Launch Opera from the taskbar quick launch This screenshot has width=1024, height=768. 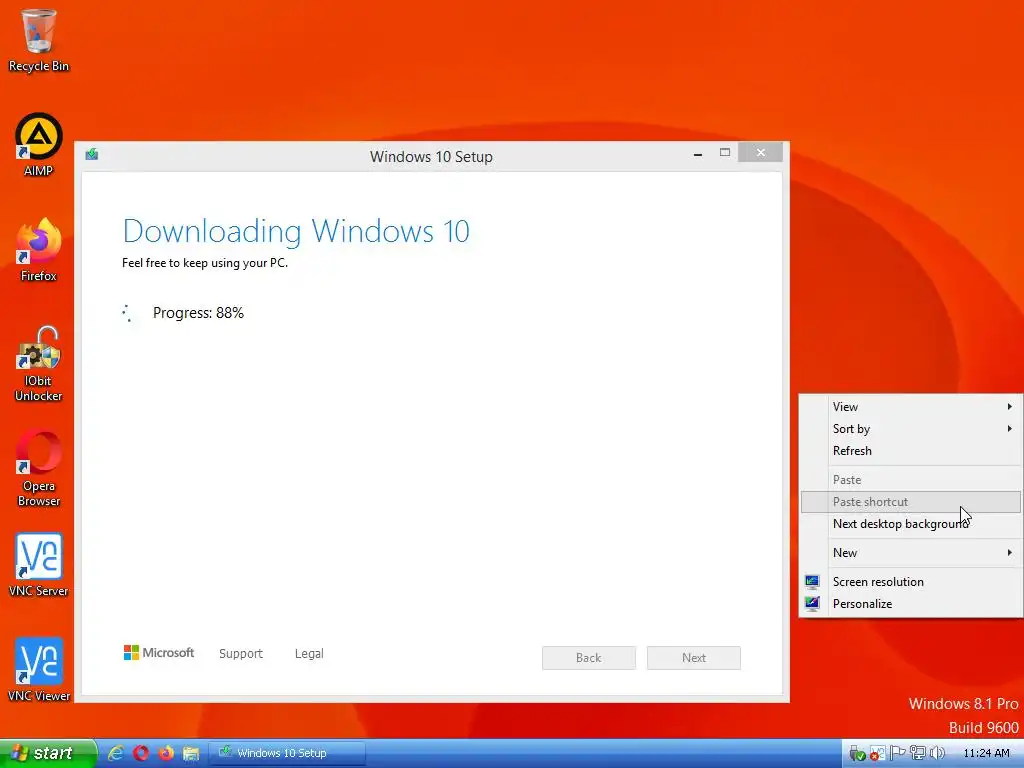[140, 753]
